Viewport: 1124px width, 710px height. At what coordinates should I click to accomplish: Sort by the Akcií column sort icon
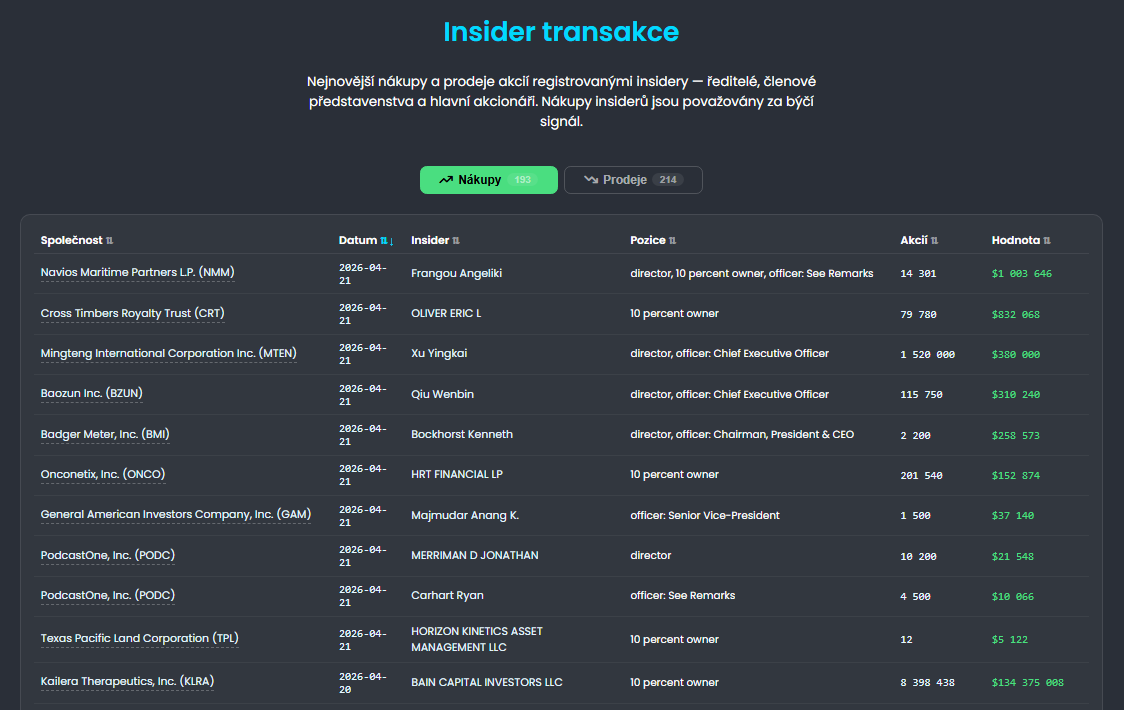(x=934, y=241)
